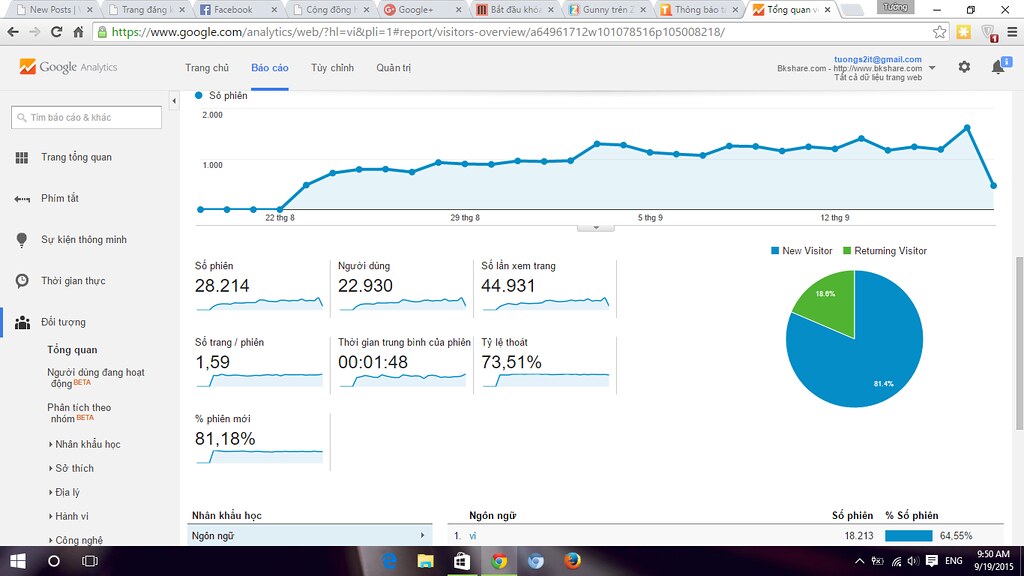Collapse the chart with the handle arrow

(x=596, y=228)
